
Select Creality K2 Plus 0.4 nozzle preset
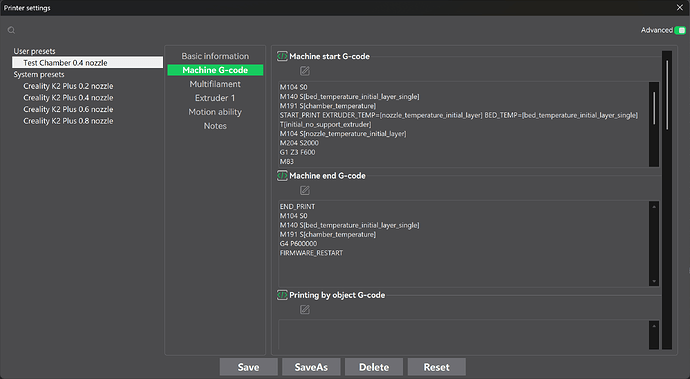pyautogui.click(x=68, y=98)
